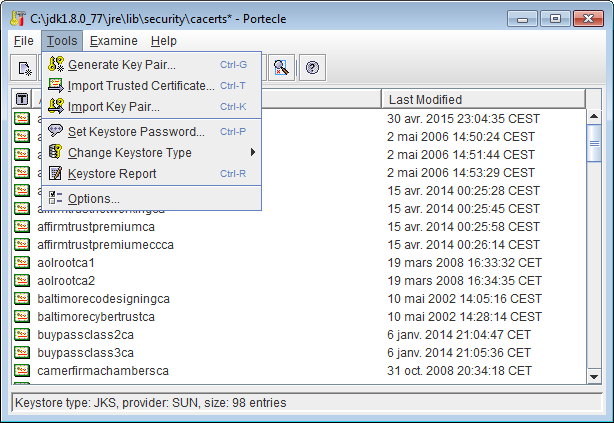This screenshot has height=423, width=614.
Task: Click the entry type column header icon
Action: [x=22, y=99]
